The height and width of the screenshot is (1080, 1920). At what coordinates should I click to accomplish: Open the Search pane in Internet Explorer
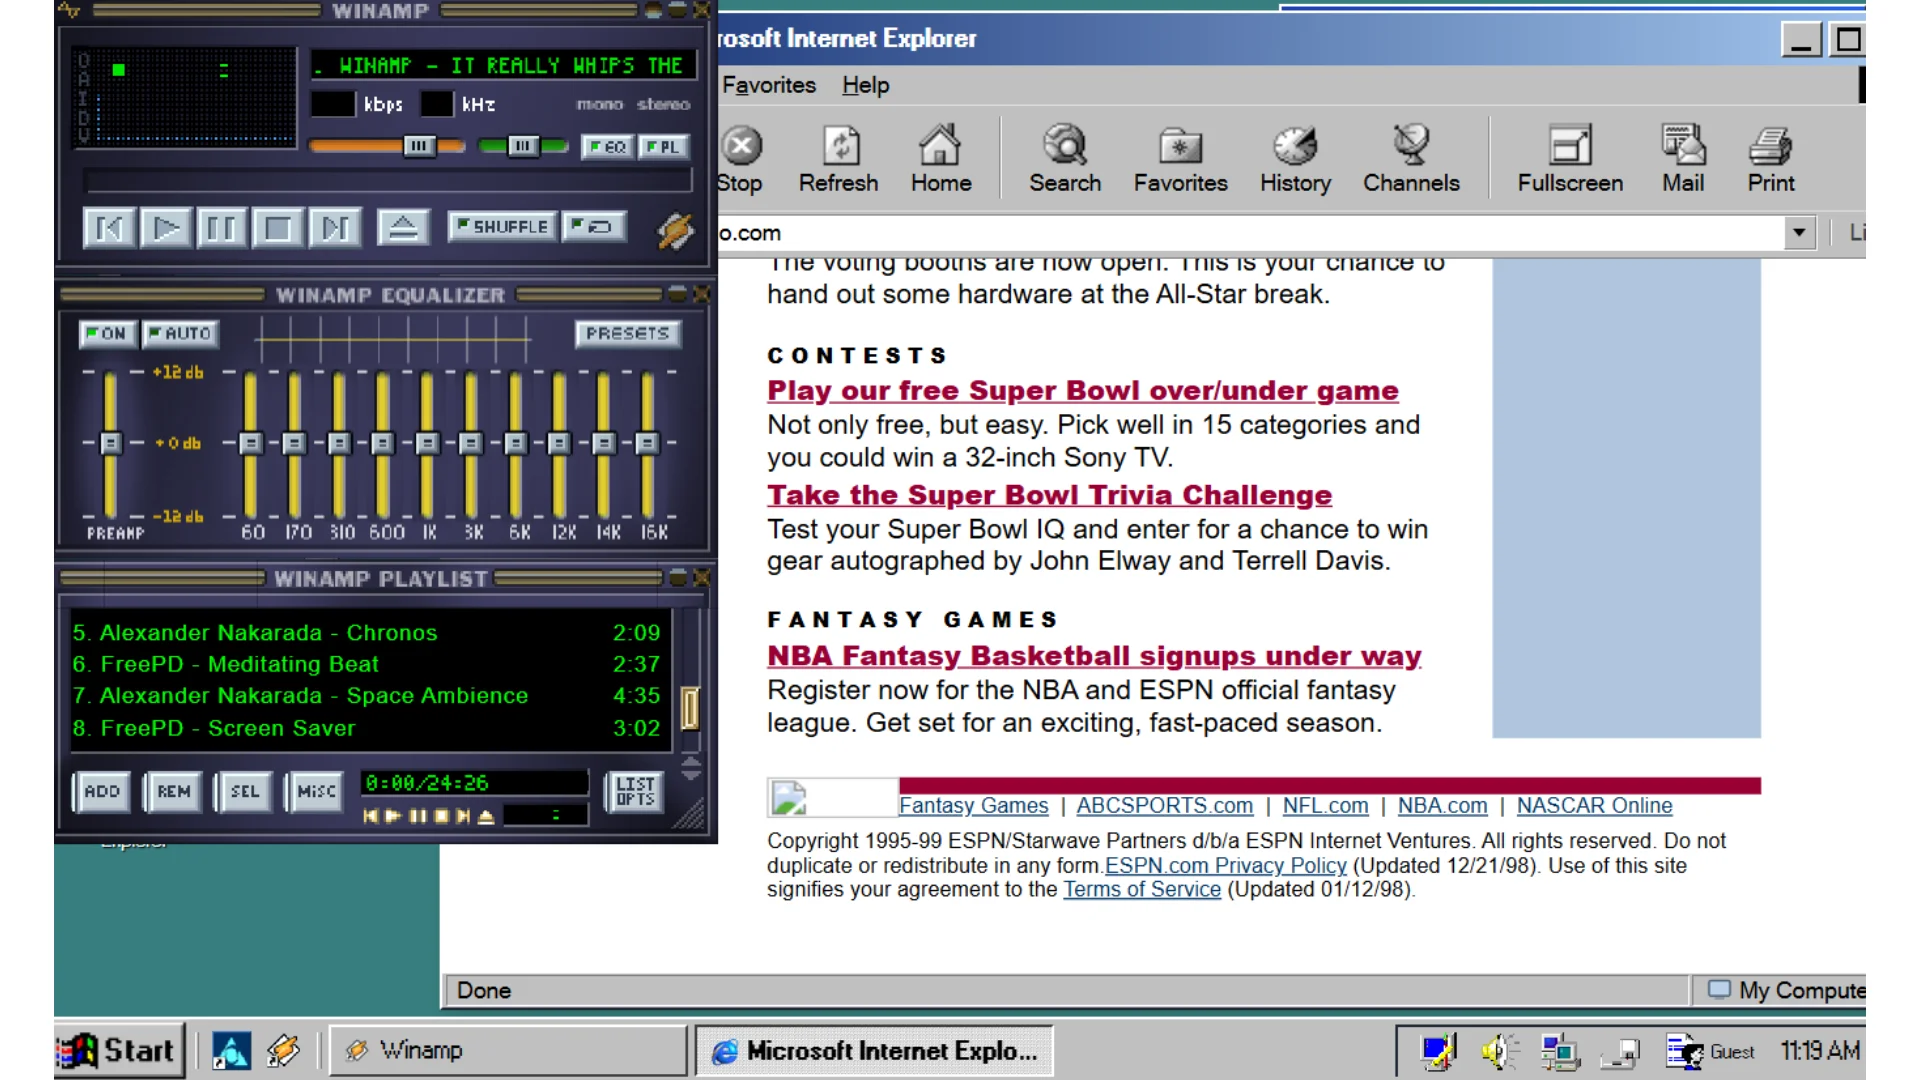tap(1065, 160)
